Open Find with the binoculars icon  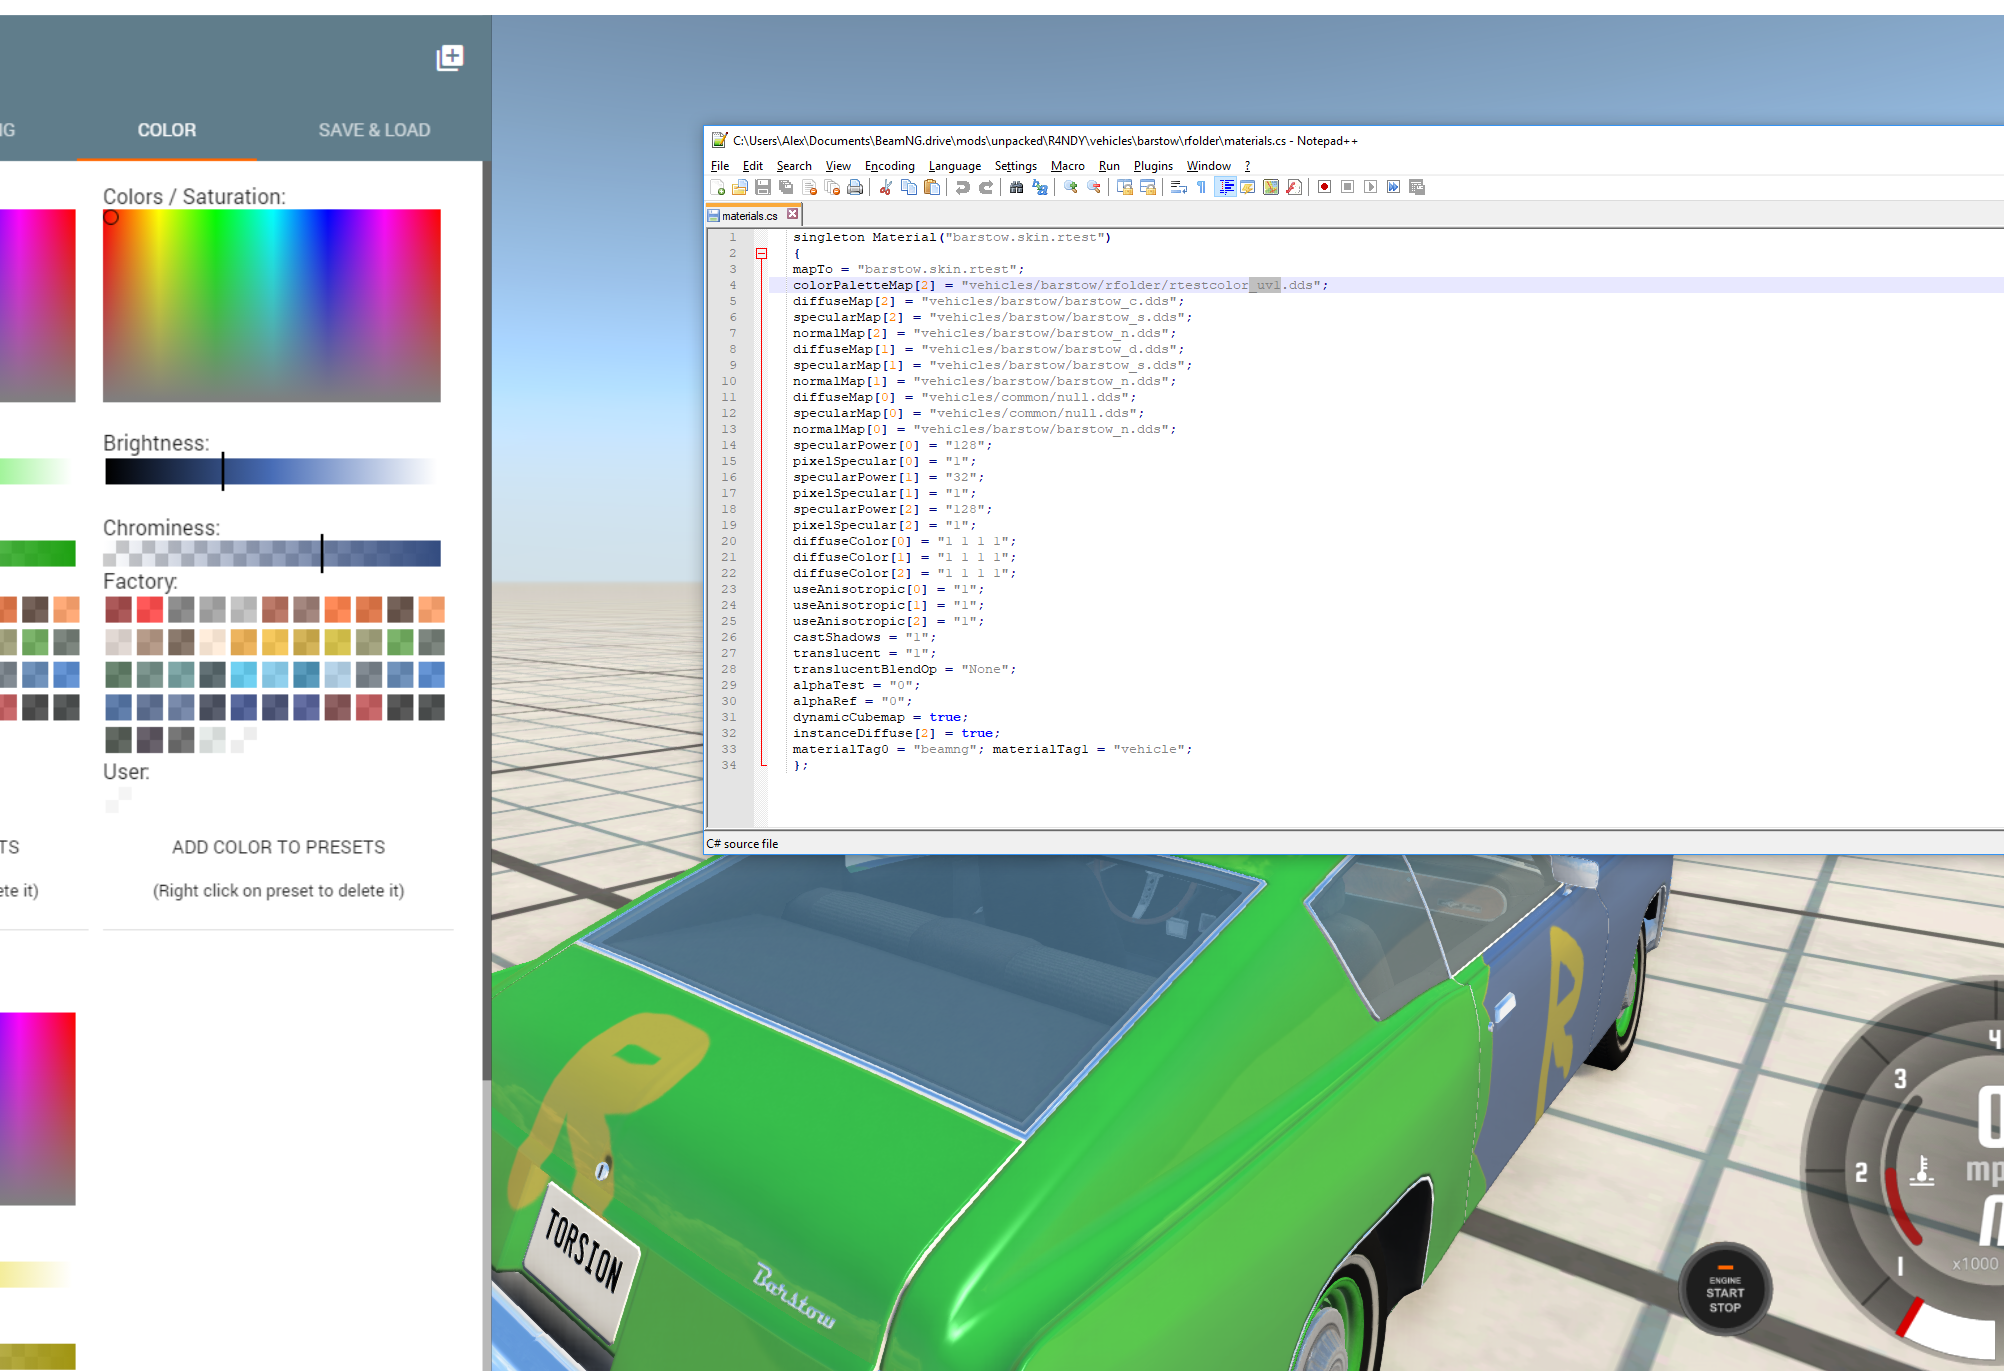point(1016,187)
